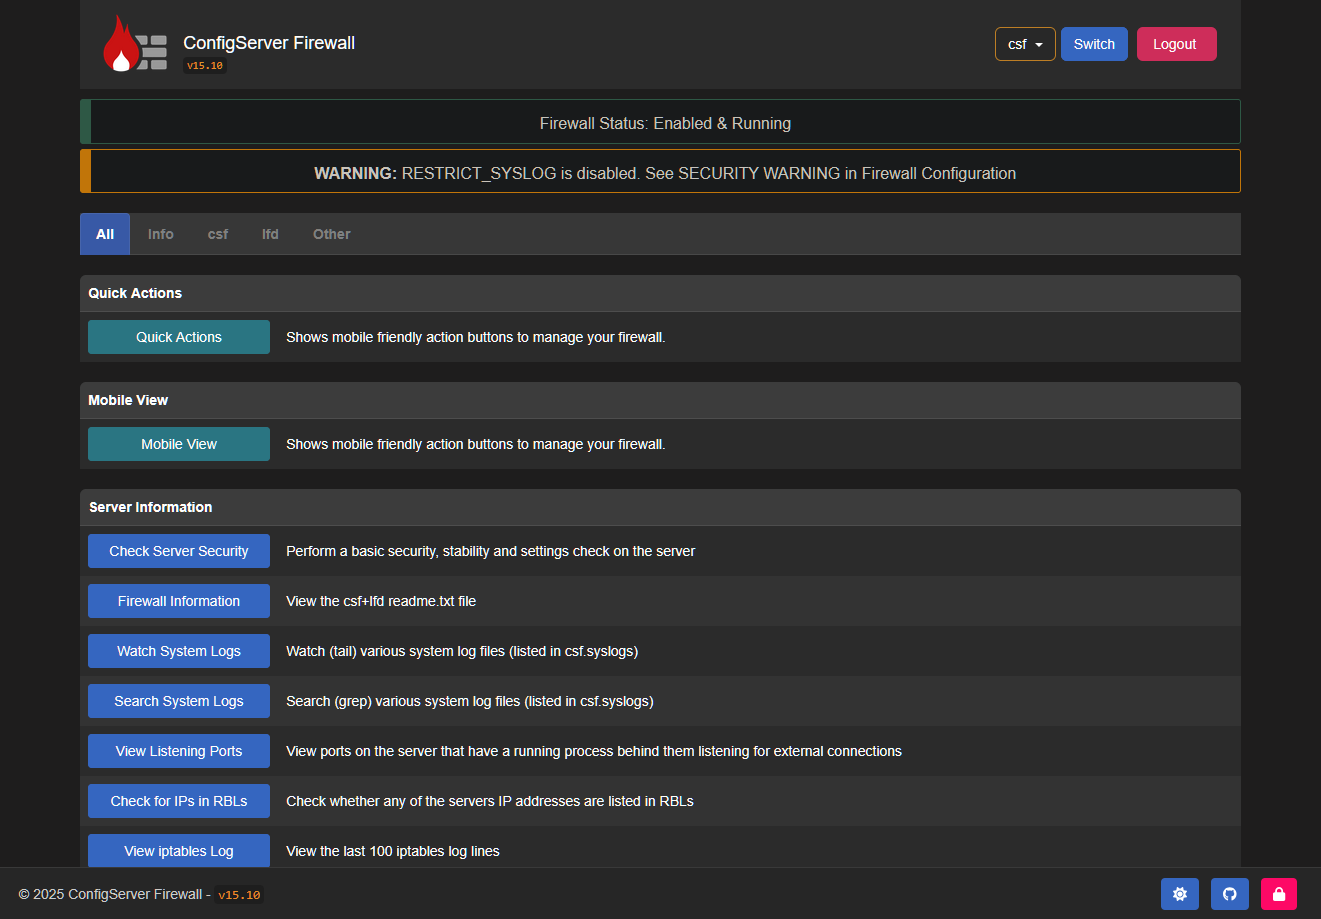Open the GitHub icon in footer
The width and height of the screenshot is (1321, 919).
coord(1230,894)
